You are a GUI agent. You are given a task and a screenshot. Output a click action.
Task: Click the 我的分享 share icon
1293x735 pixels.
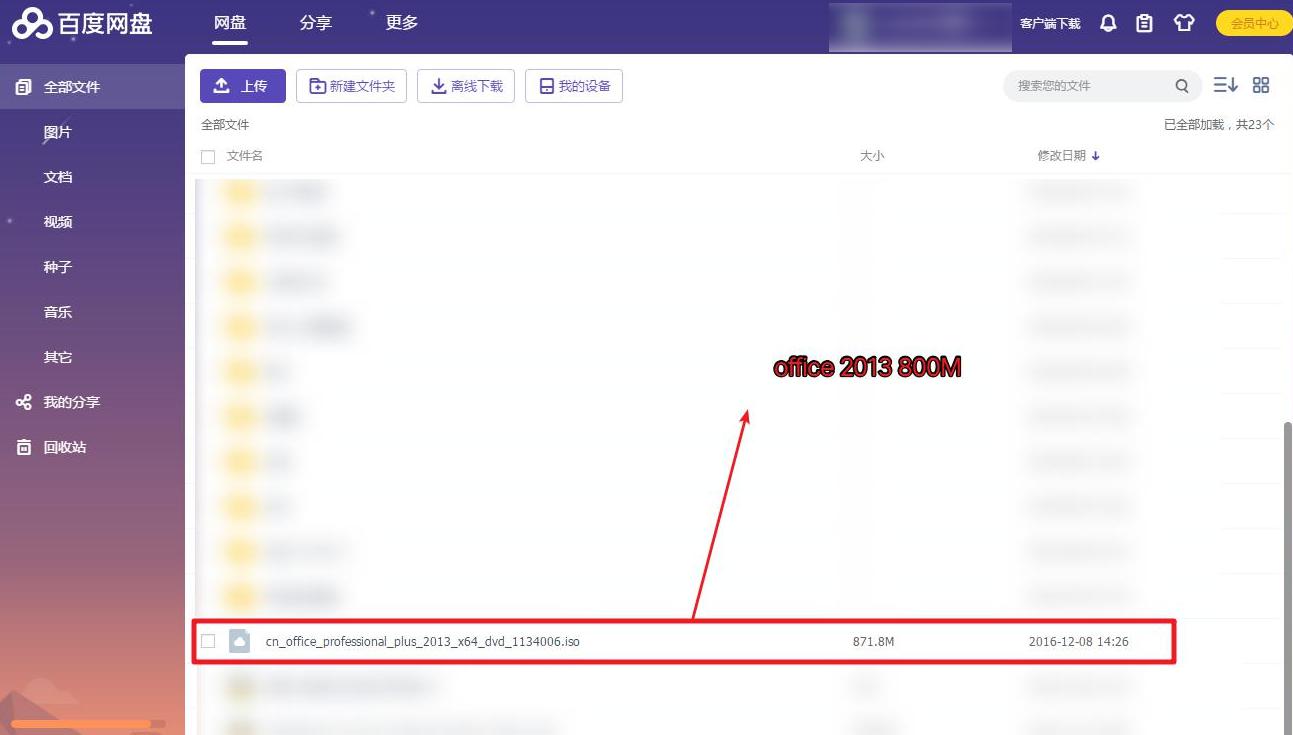pos(23,402)
